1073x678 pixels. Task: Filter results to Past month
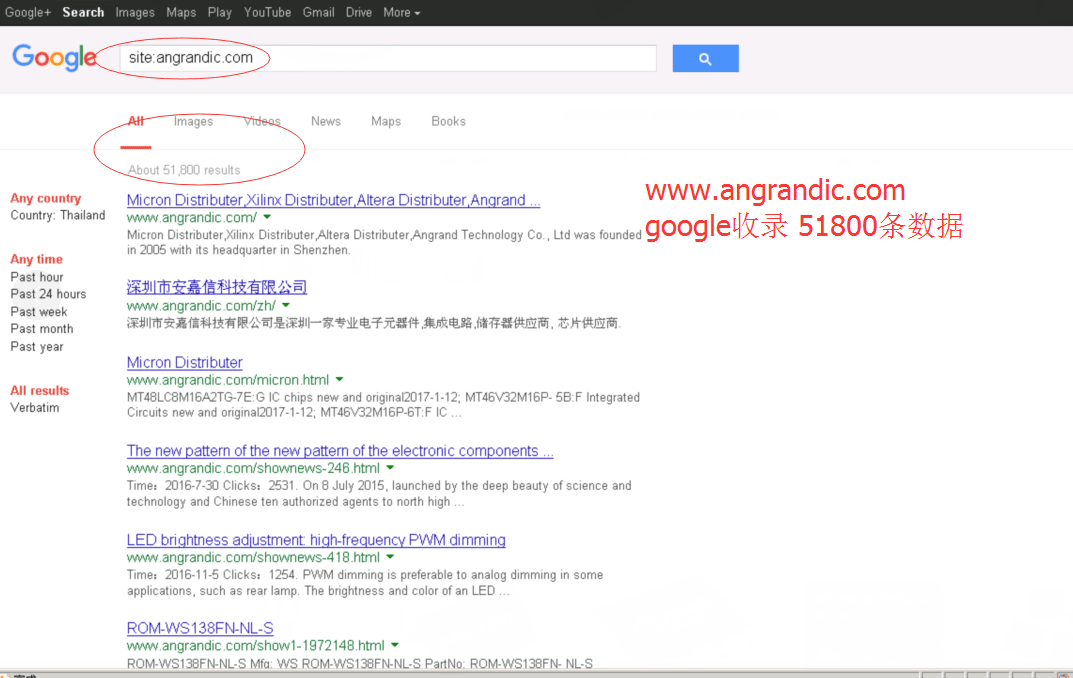pyautogui.click(x=42, y=329)
